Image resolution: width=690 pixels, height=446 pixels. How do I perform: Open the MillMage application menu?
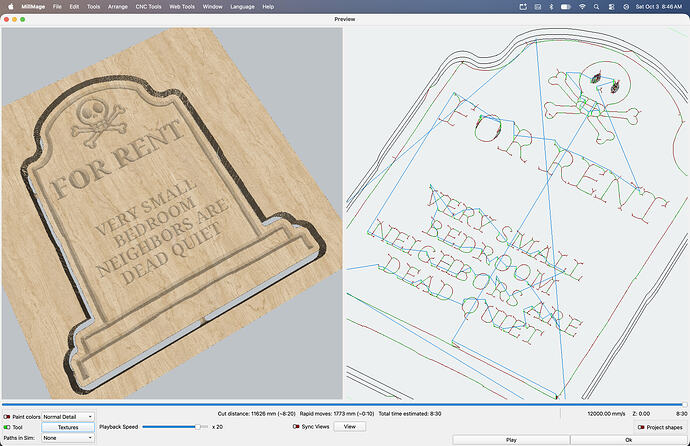(33, 7)
